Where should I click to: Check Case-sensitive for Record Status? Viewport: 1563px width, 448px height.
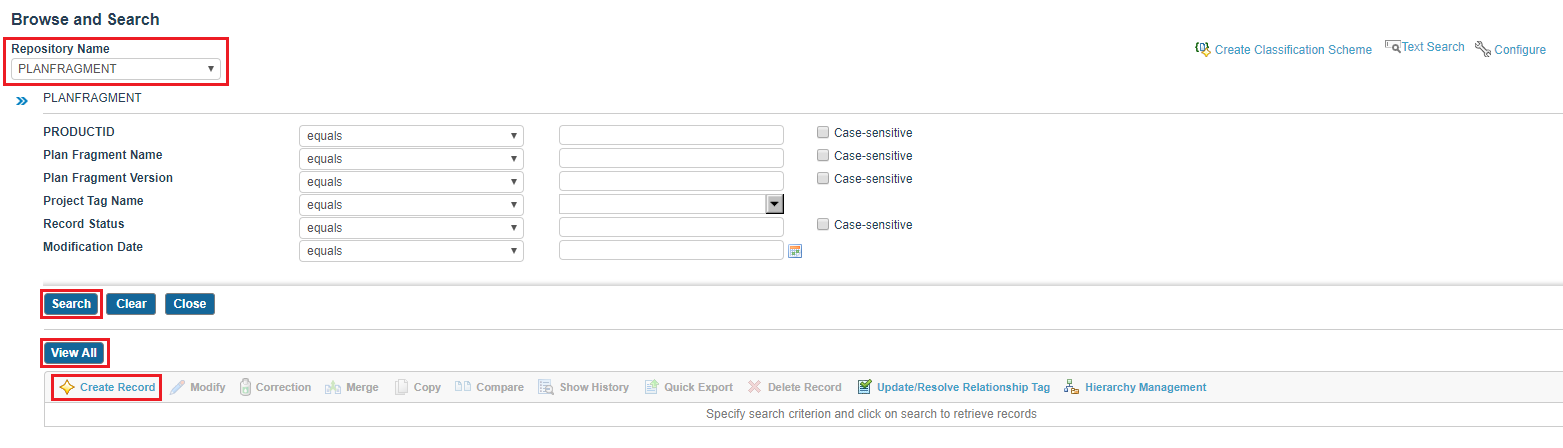coord(823,224)
